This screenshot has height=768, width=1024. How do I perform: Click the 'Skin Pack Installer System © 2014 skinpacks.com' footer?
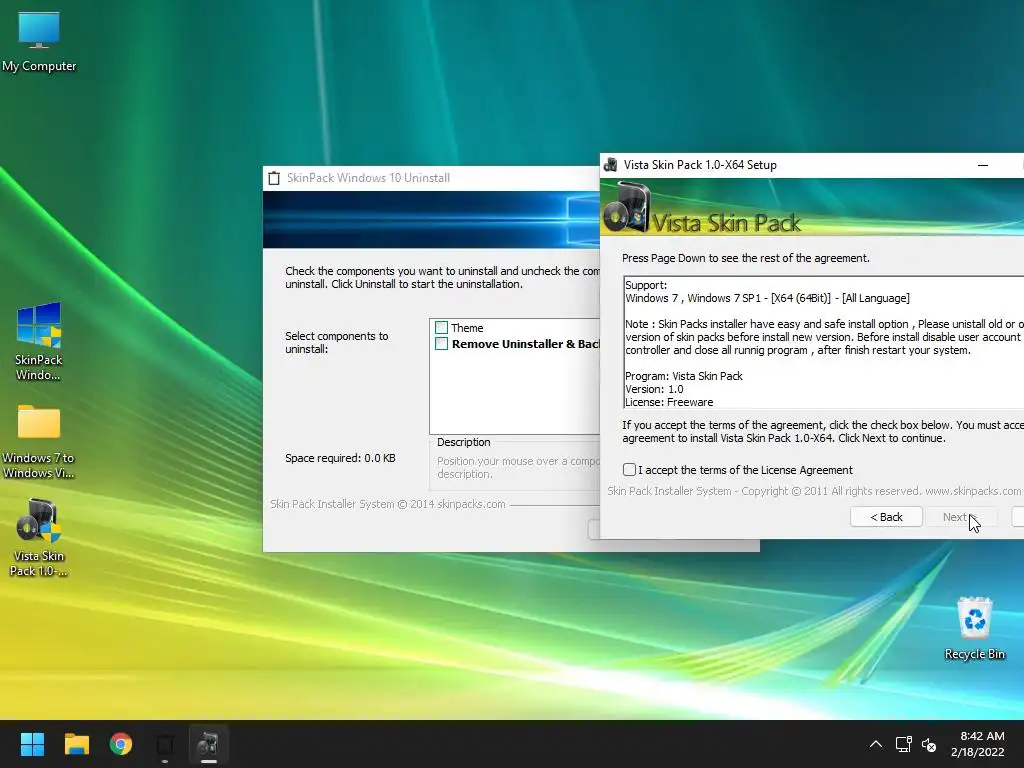(388, 504)
